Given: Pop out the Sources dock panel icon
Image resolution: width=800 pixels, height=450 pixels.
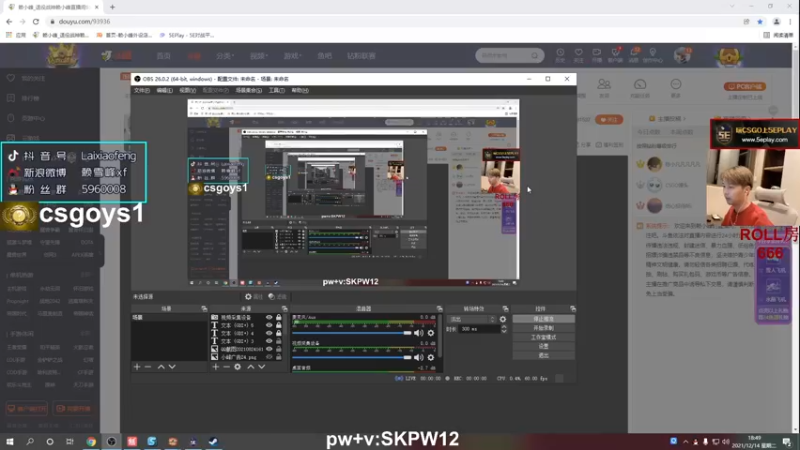Looking at the screenshot, I should coord(284,309).
